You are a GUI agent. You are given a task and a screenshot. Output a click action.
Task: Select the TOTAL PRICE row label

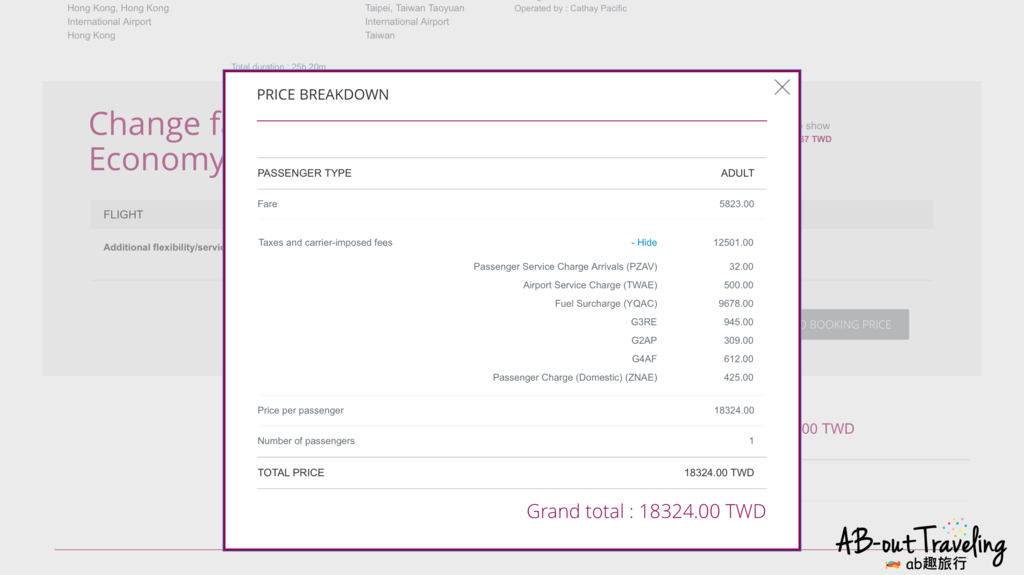click(x=291, y=473)
